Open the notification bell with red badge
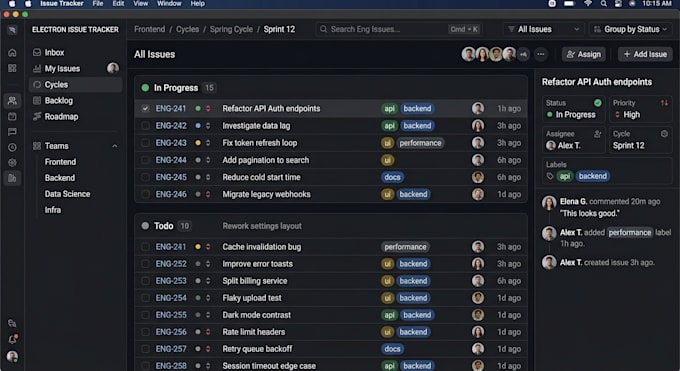The image size is (680, 371). [13, 339]
